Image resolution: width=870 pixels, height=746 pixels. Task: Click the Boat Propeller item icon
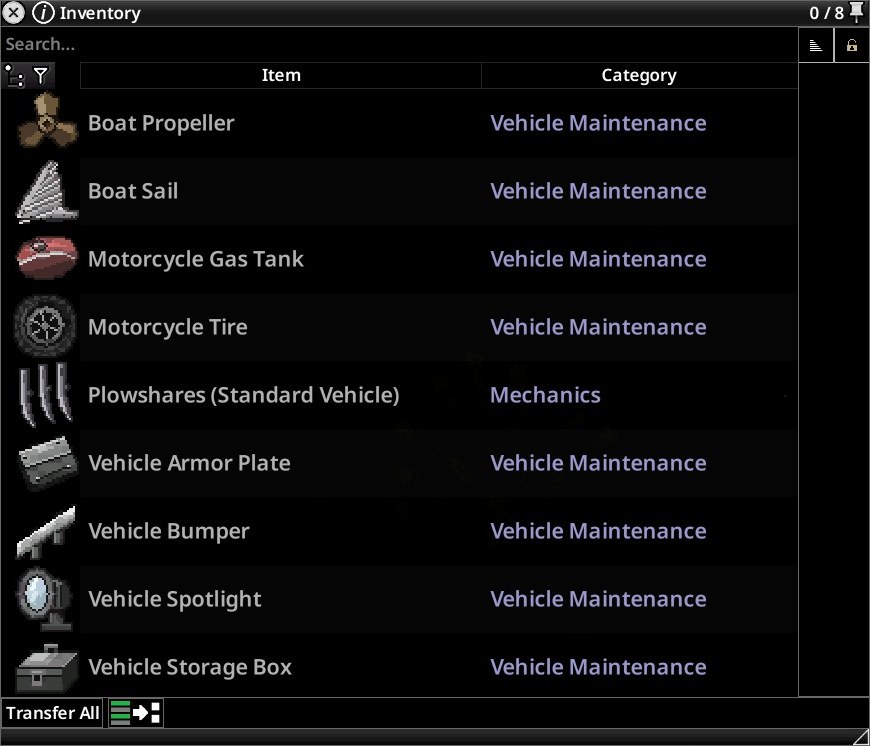click(47, 120)
